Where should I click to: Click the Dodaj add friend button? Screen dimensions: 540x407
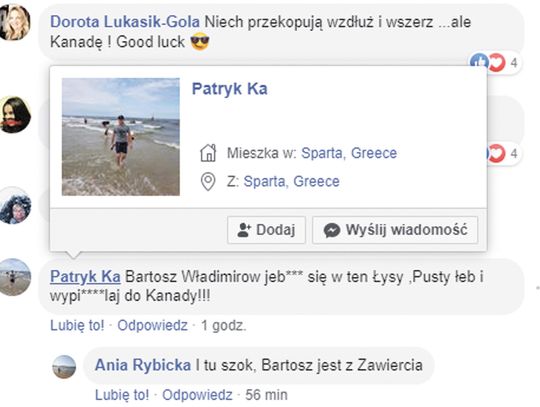tap(266, 230)
